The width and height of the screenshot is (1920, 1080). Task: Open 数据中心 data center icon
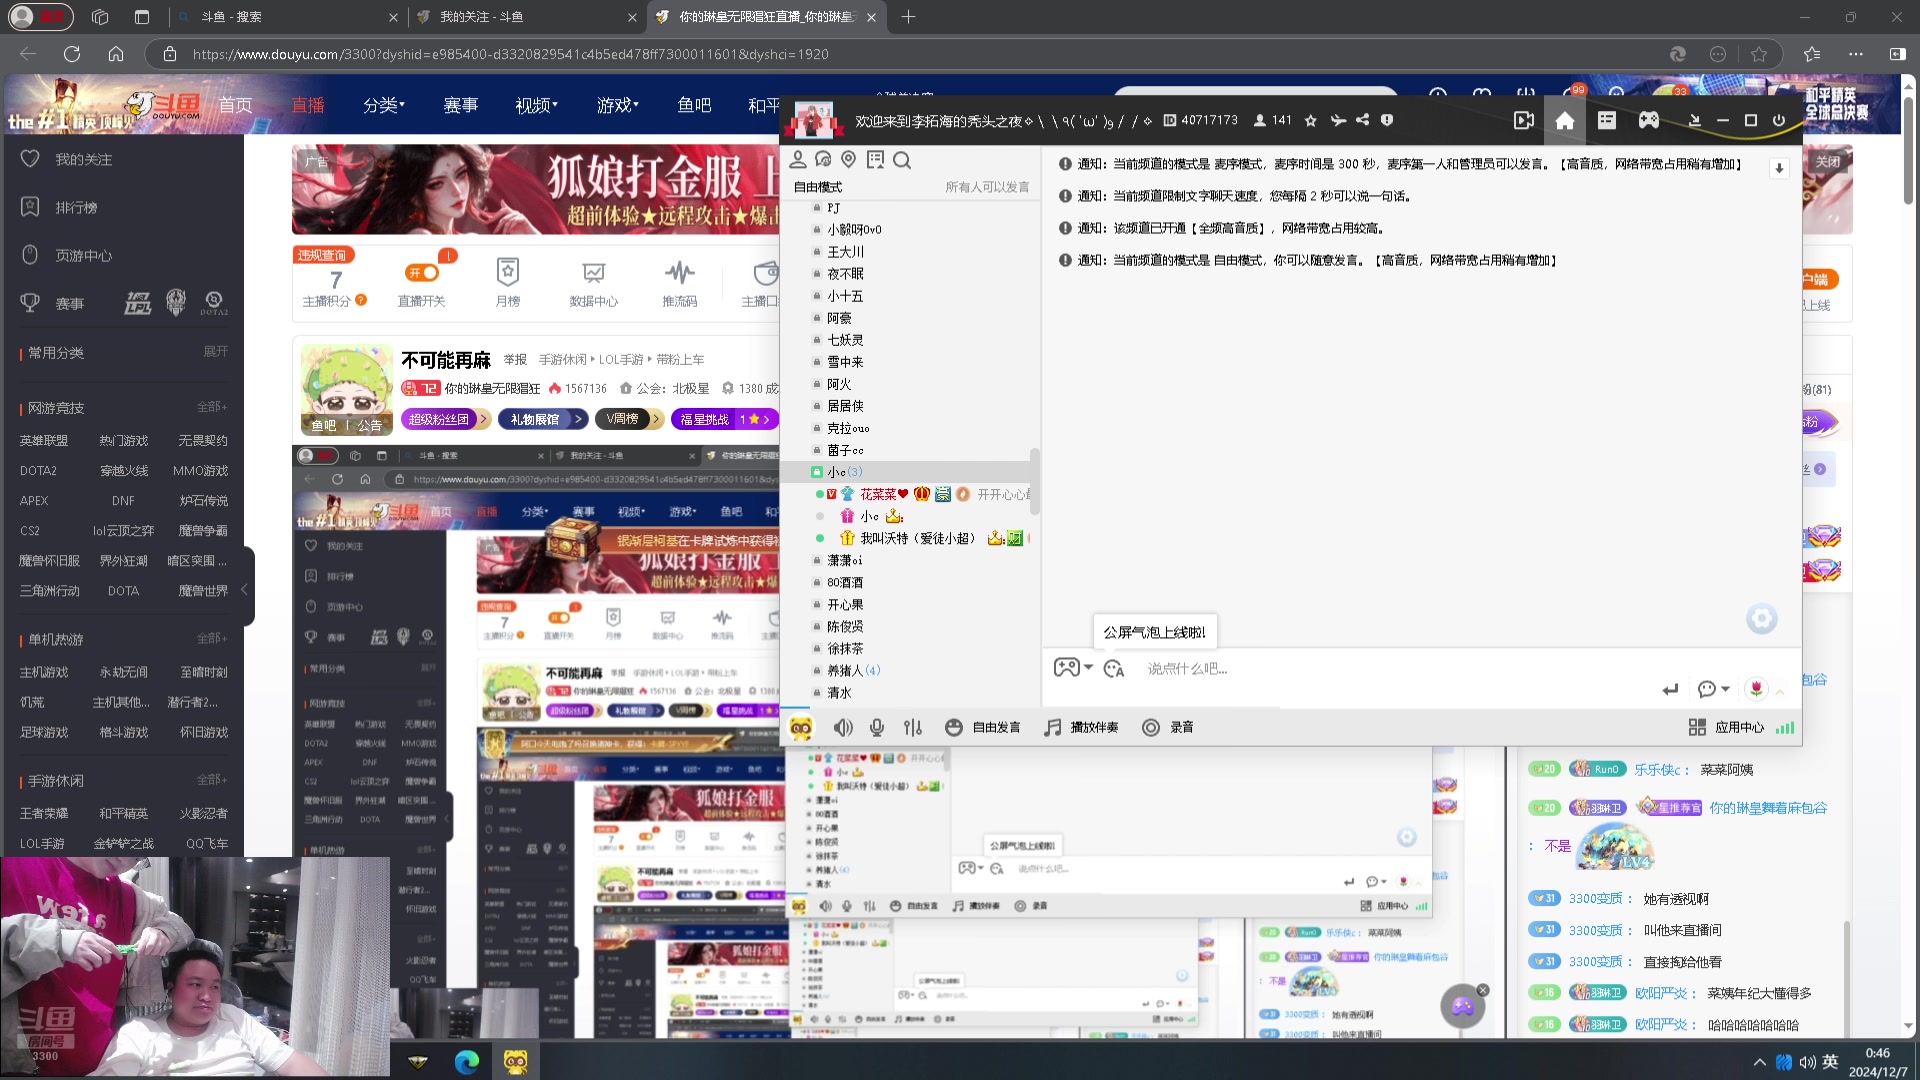594,282
